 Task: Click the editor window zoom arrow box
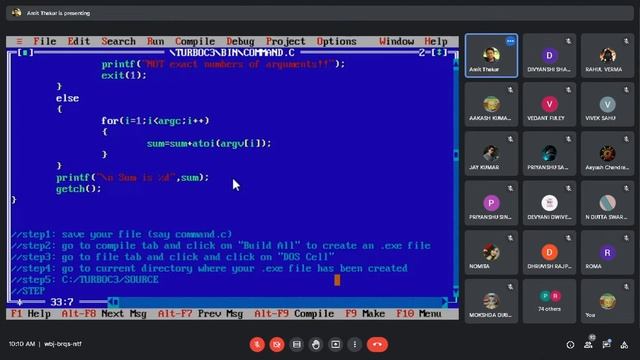pyautogui.click(x=439, y=53)
